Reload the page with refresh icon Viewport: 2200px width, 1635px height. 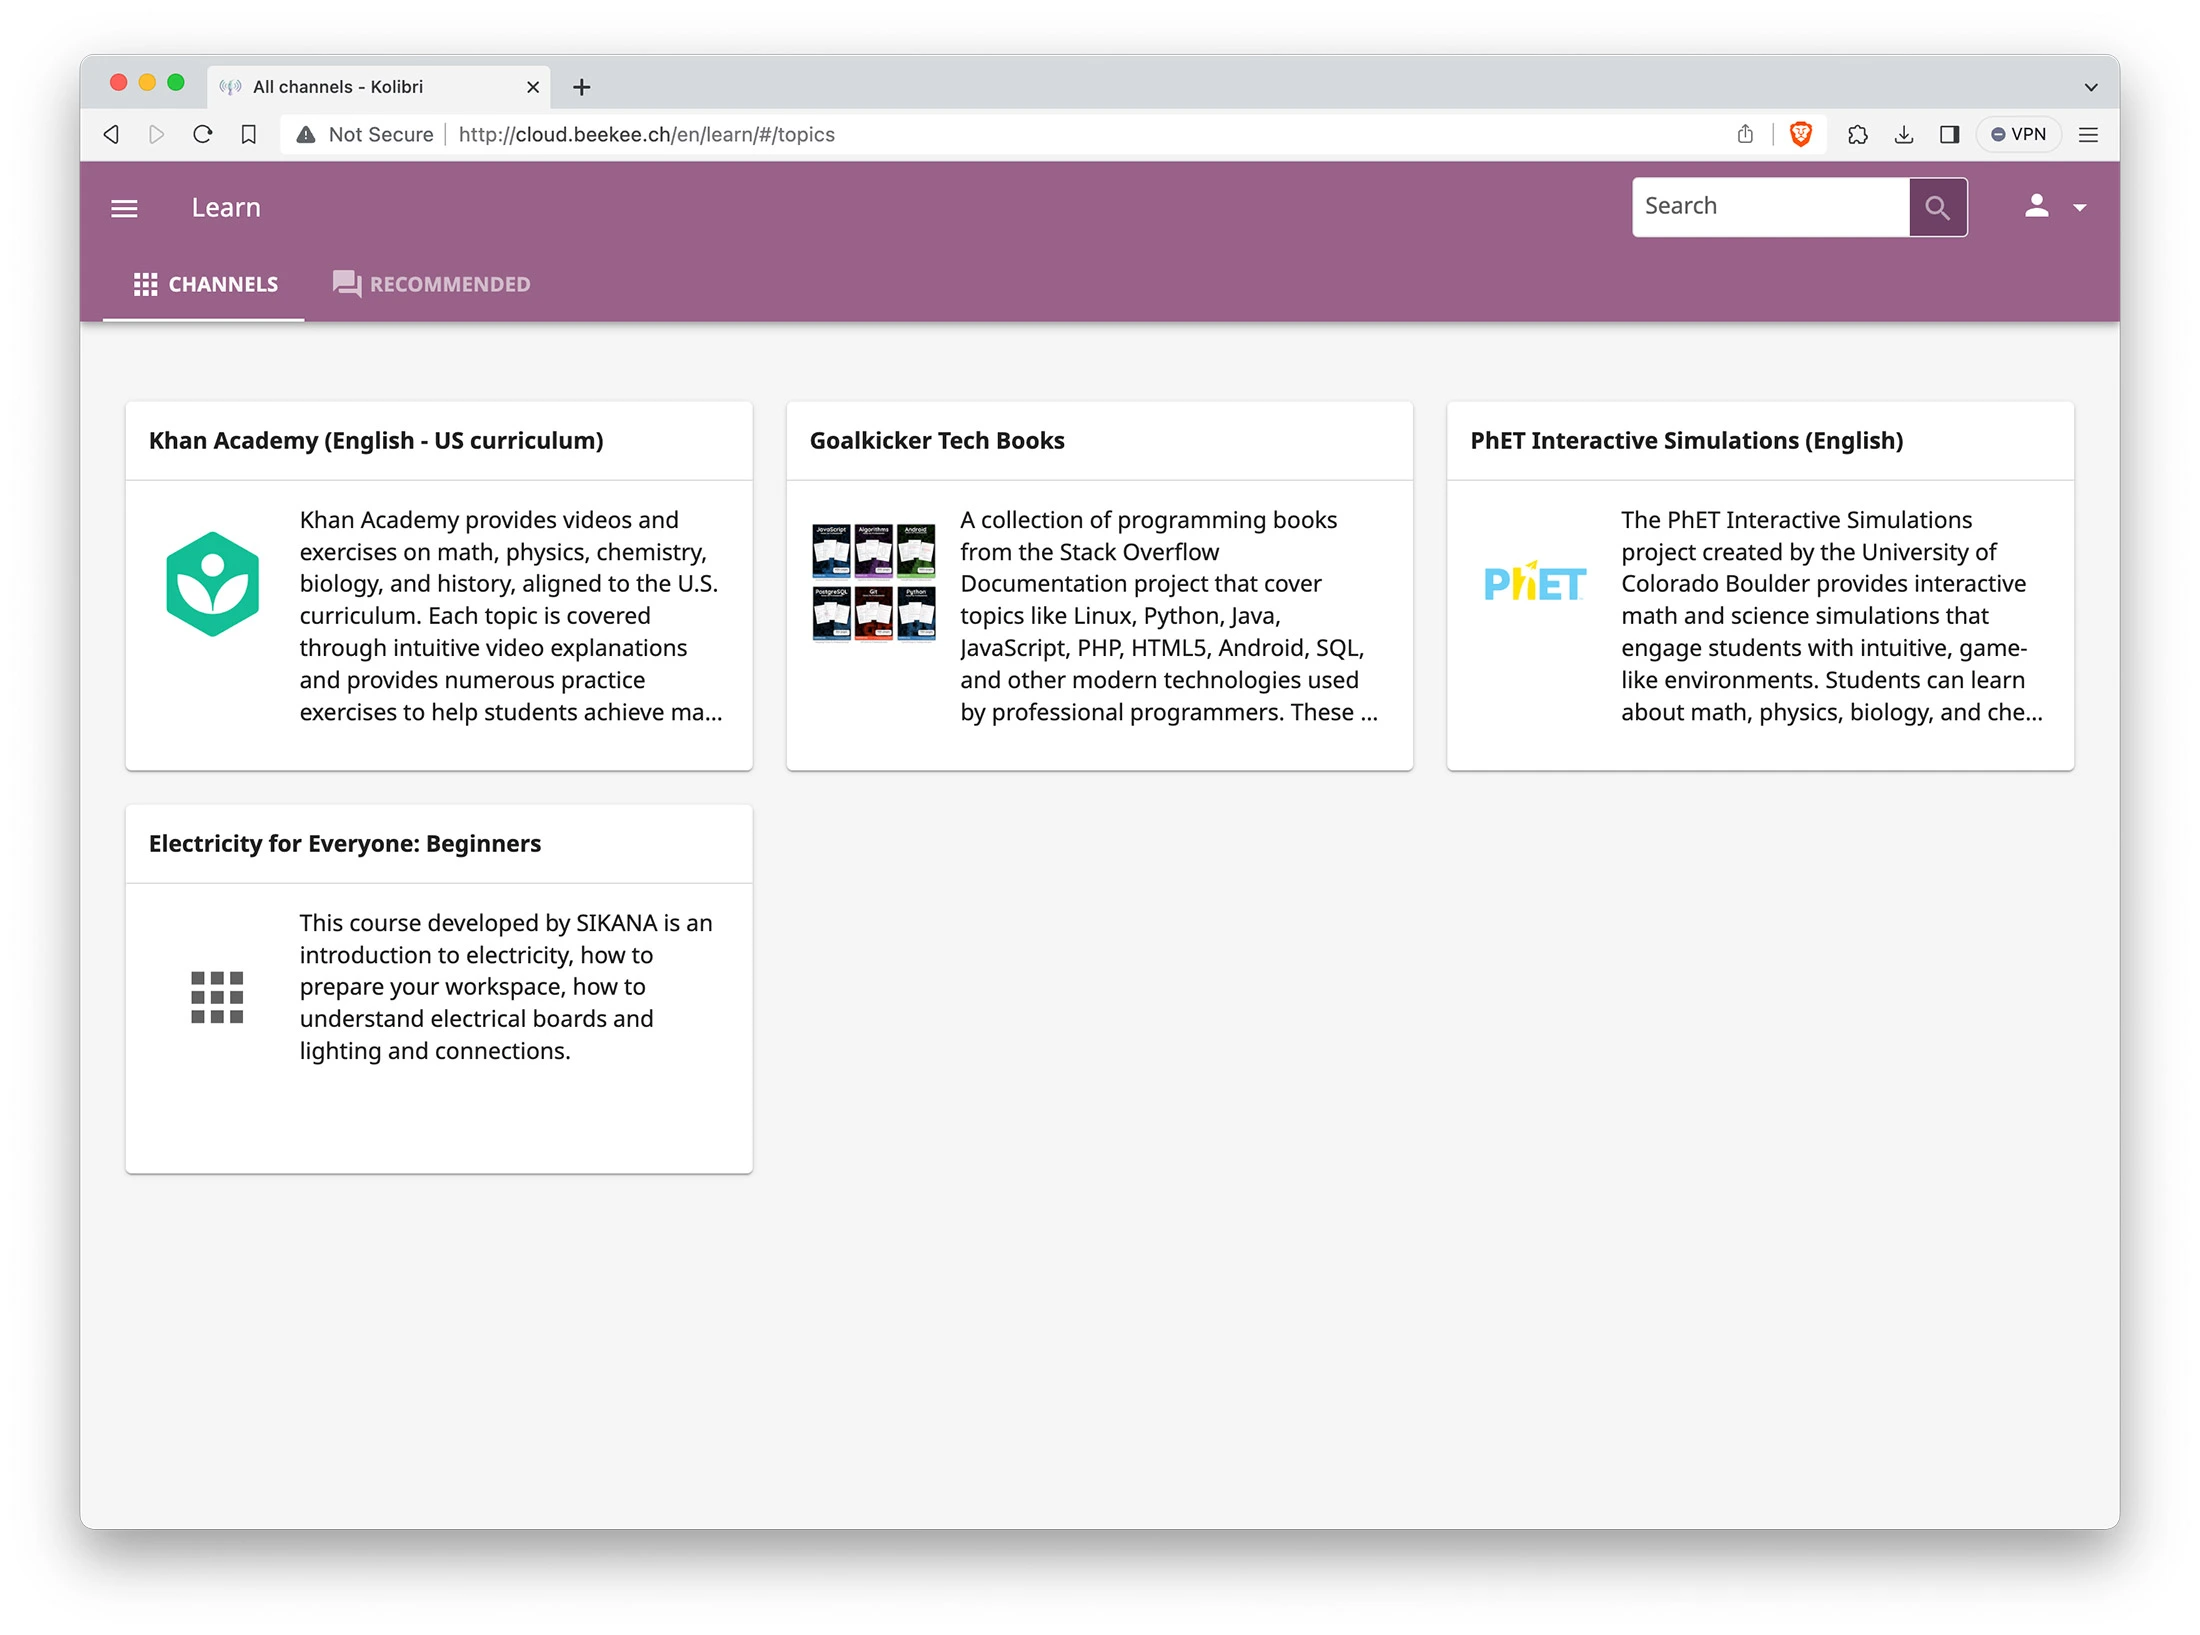tap(203, 134)
